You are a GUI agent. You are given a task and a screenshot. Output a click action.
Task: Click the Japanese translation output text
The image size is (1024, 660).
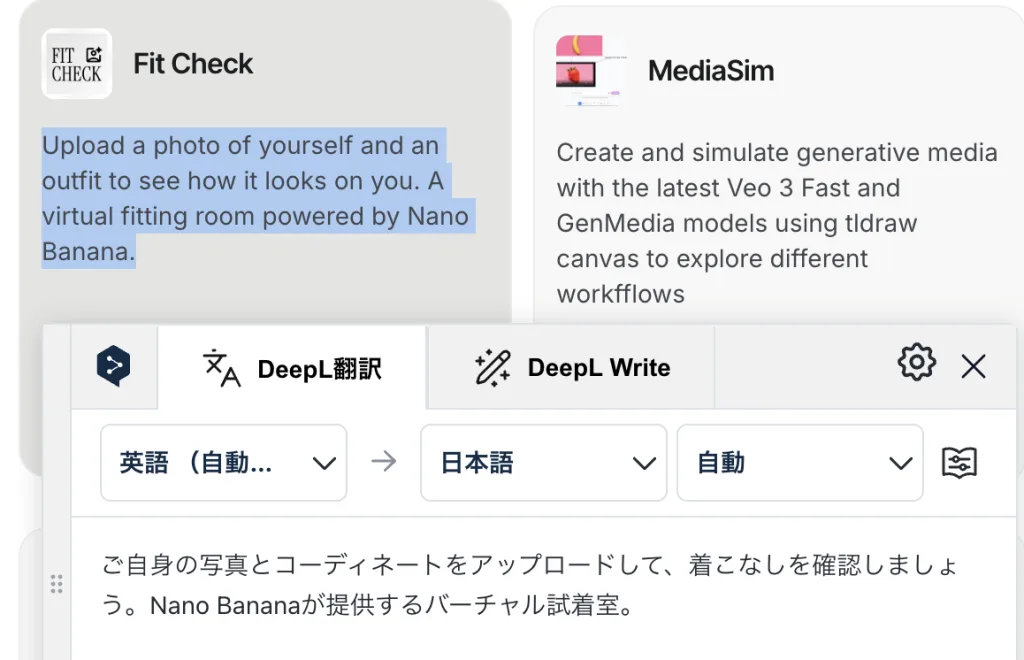530,584
